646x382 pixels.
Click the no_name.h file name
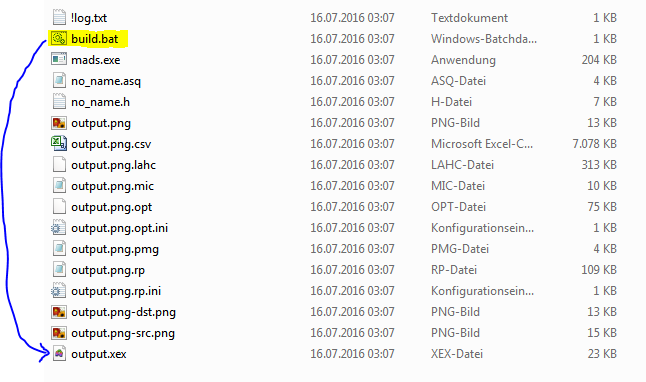coord(101,102)
